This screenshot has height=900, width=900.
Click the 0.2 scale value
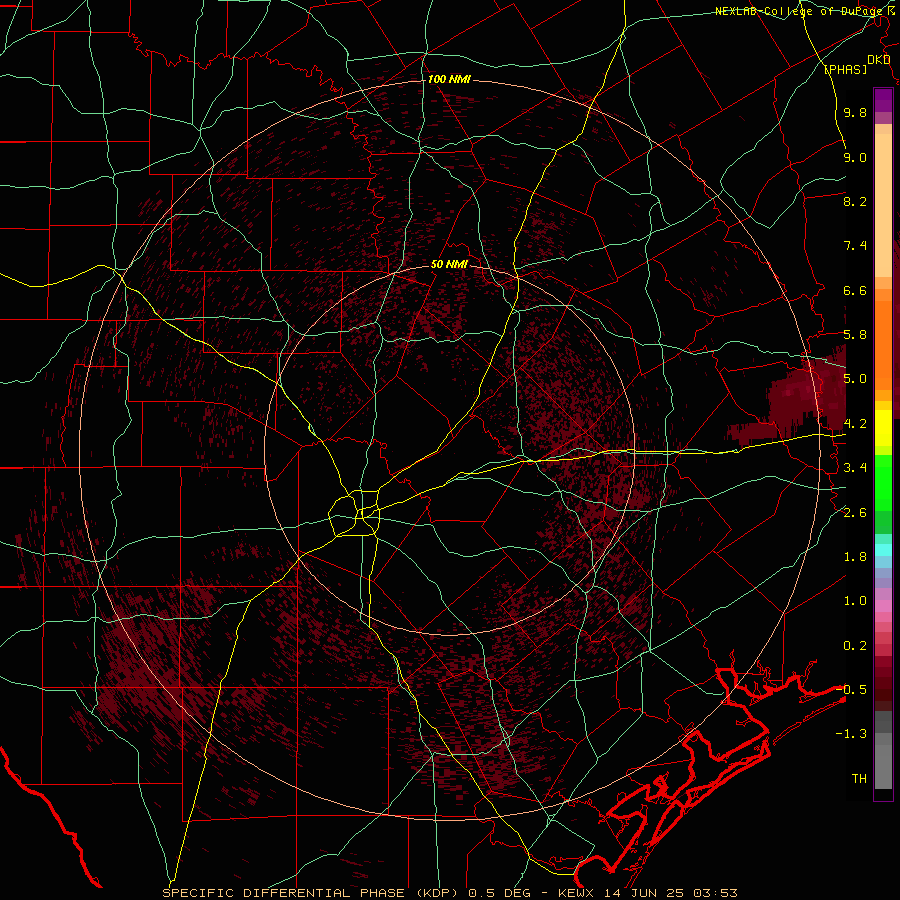(x=855, y=646)
